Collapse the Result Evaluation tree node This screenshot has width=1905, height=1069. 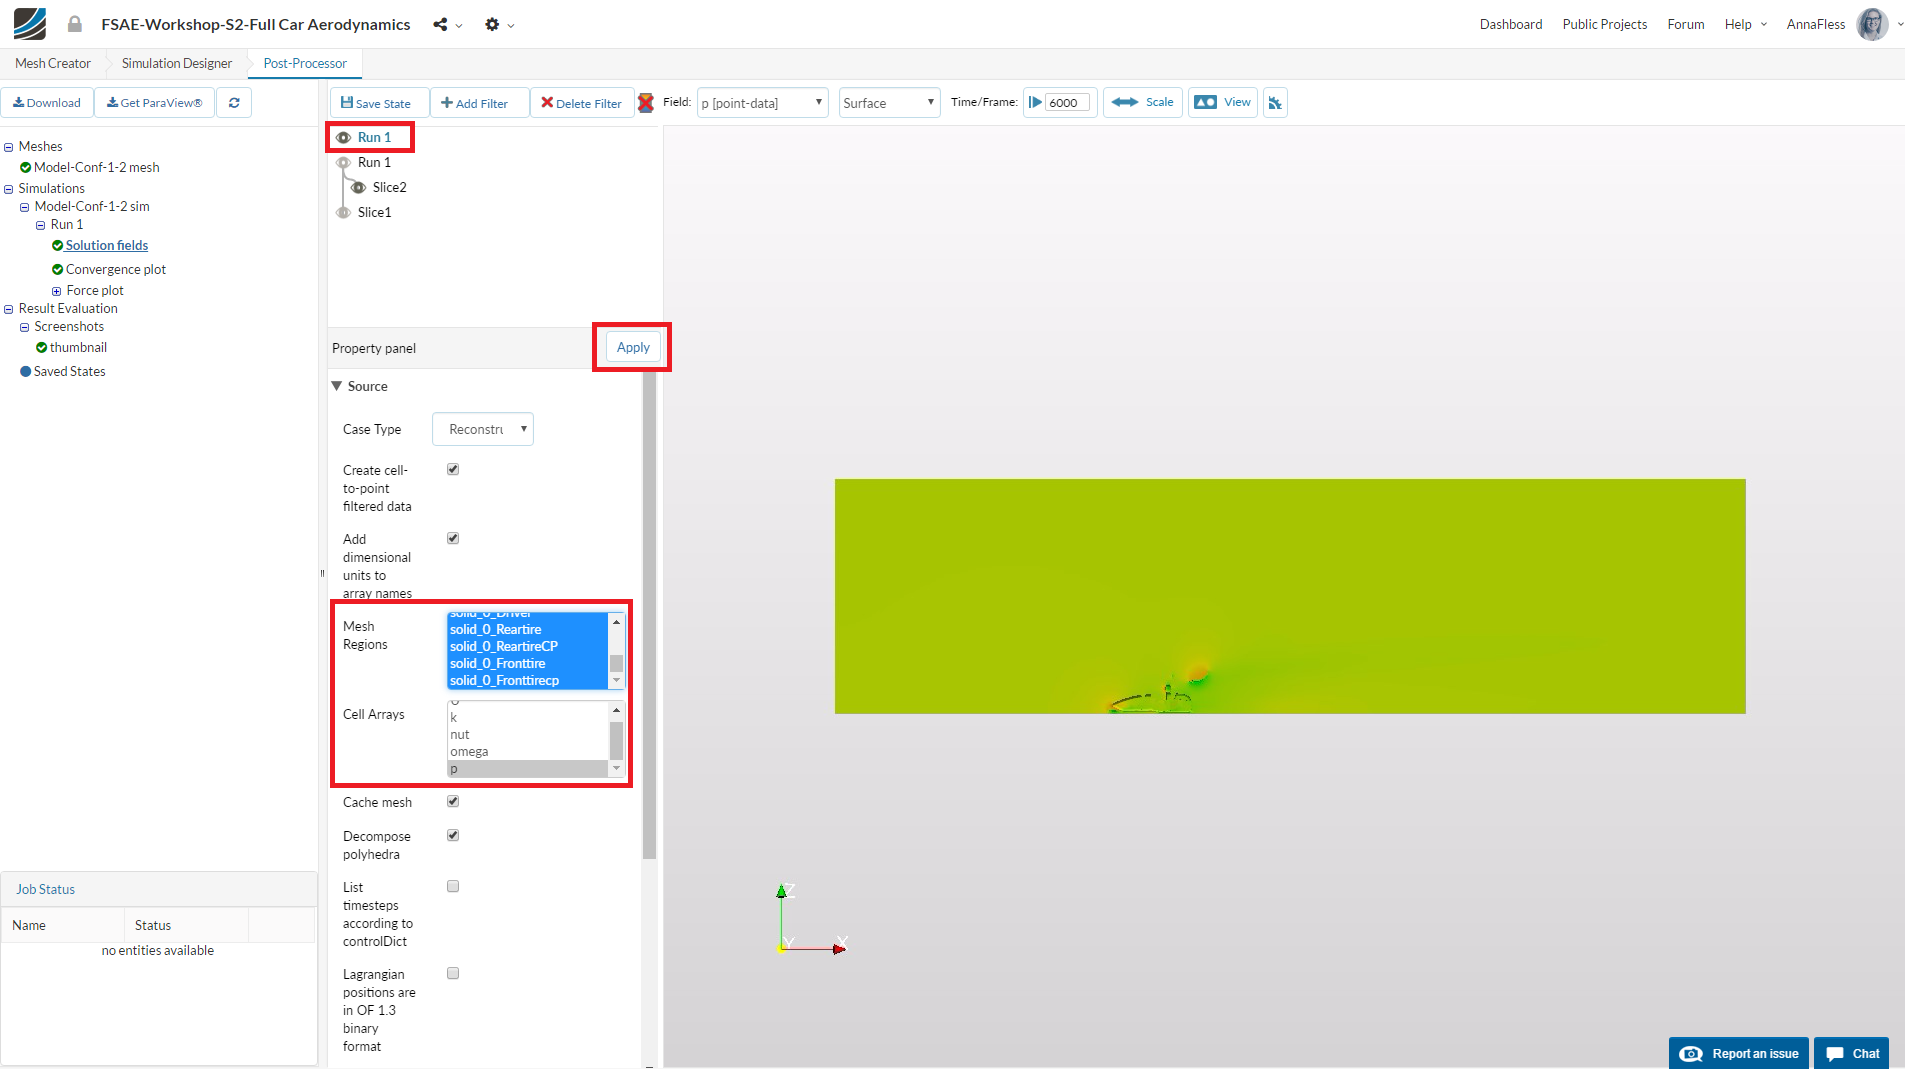(x=9, y=309)
